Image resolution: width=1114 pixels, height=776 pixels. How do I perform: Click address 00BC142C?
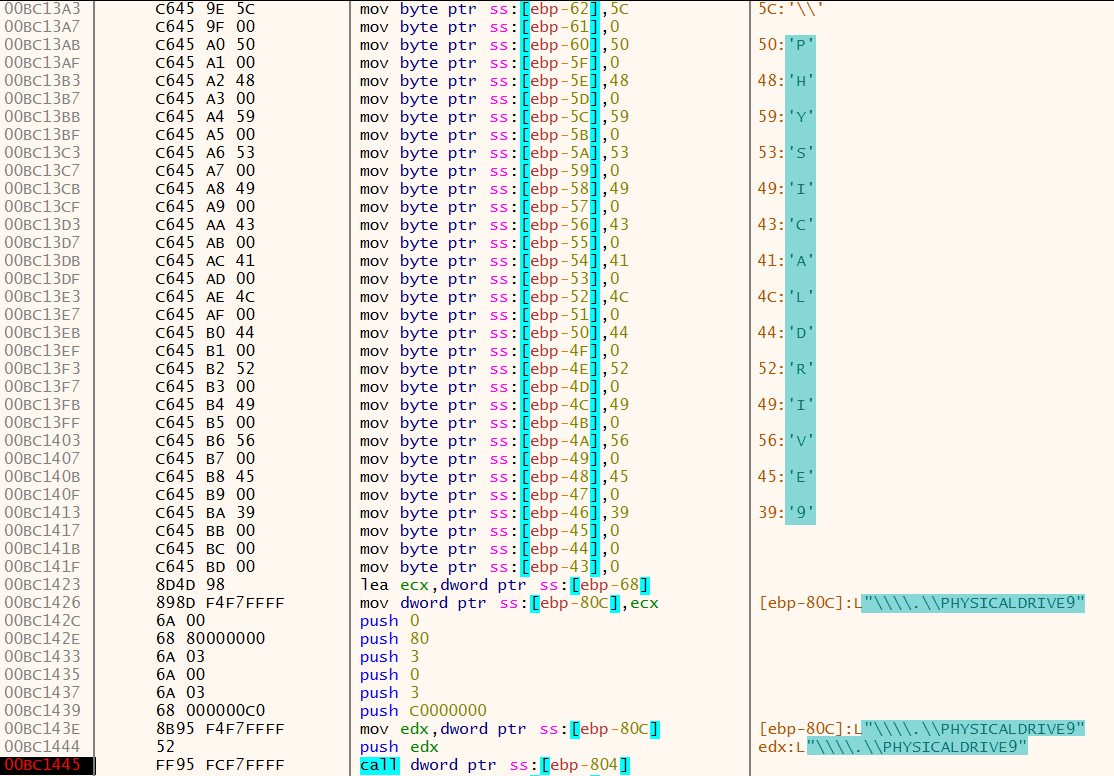[x=43, y=620]
